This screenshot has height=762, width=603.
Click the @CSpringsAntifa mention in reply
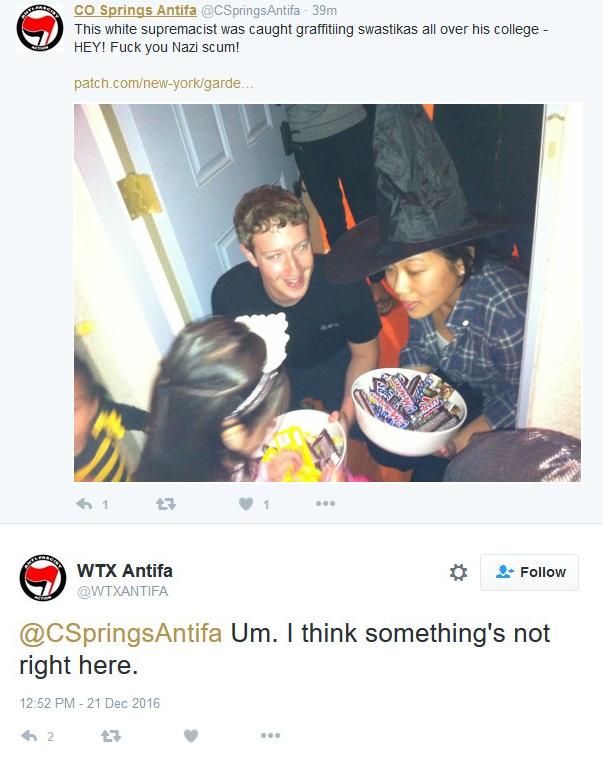pos(121,633)
